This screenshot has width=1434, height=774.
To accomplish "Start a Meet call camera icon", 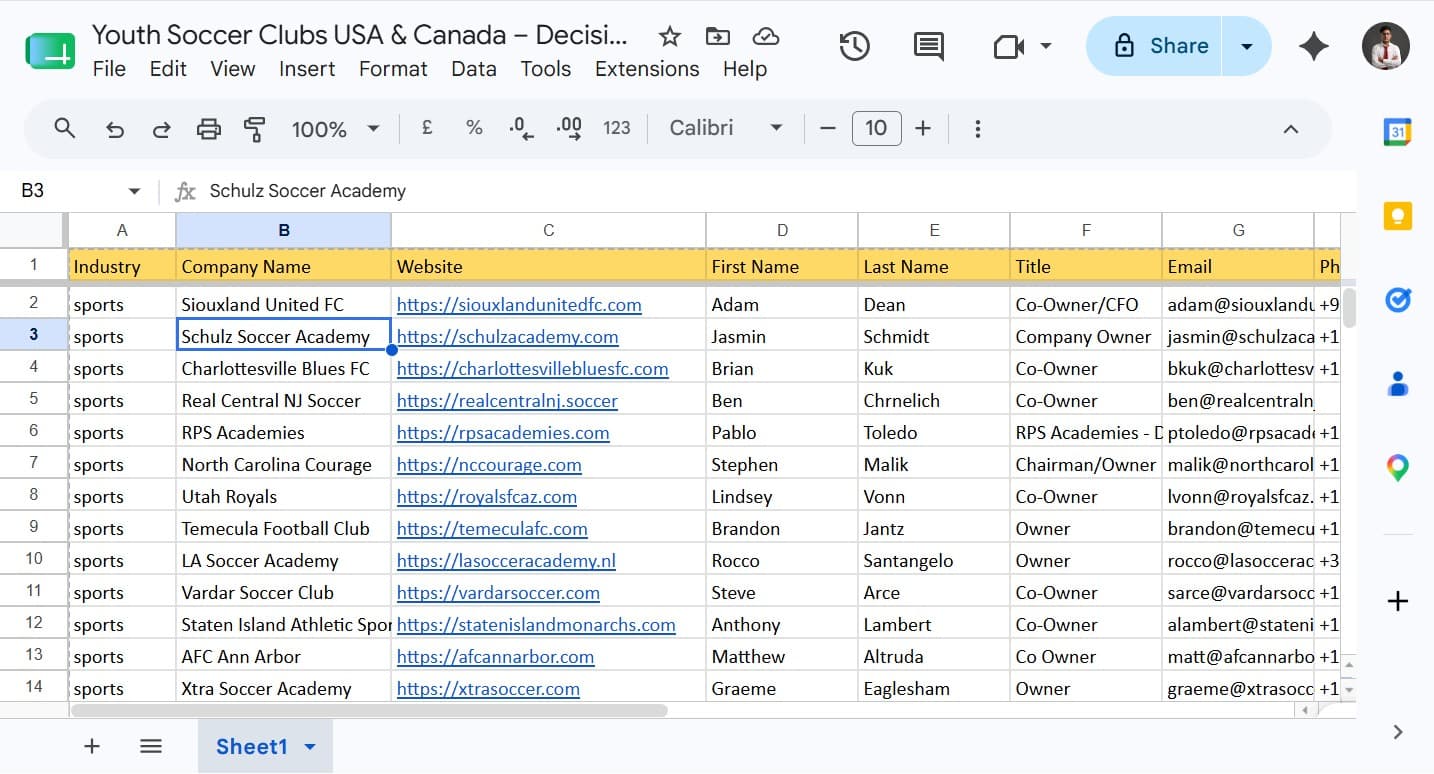I will click(x=1007, y=46).
